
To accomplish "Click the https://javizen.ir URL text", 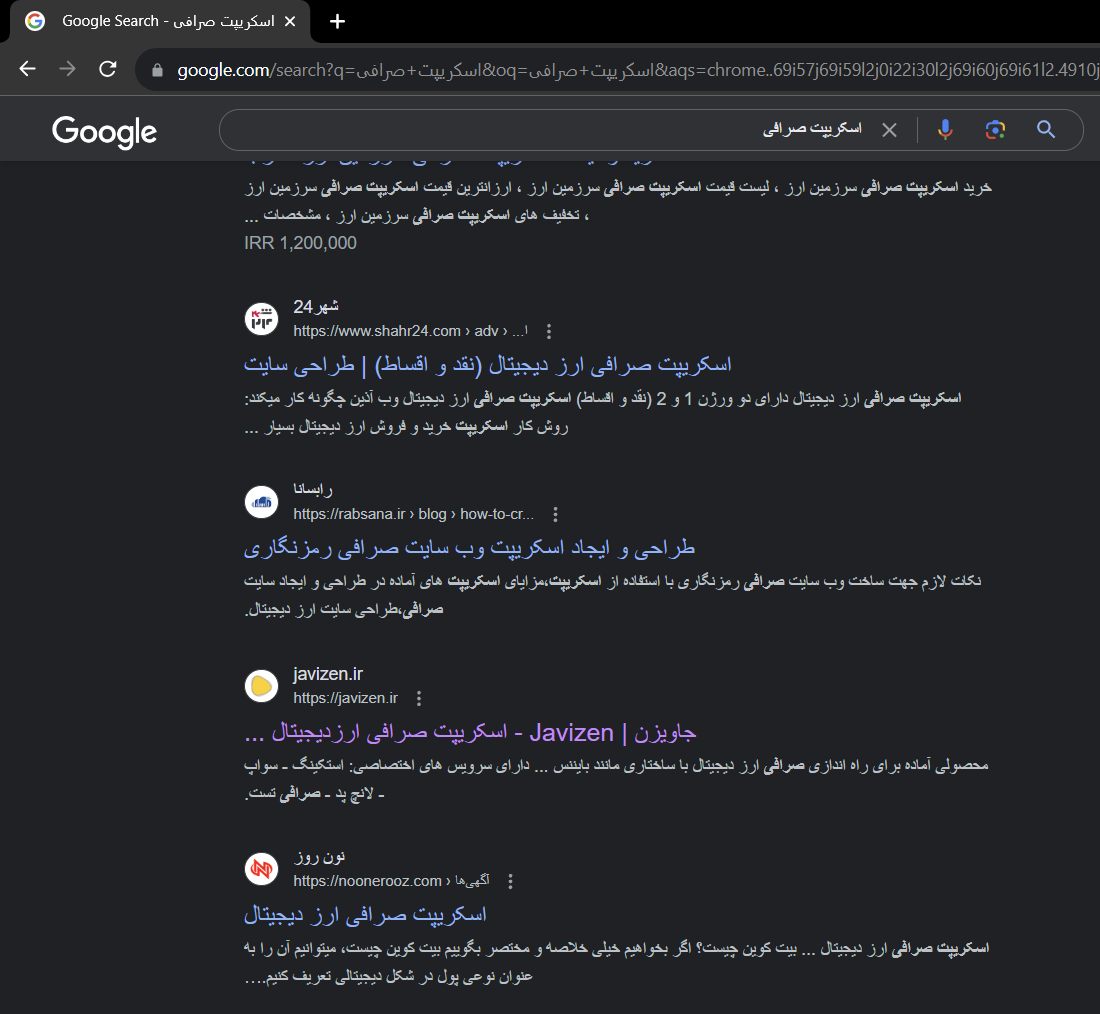I will click(x=345, y=698).
